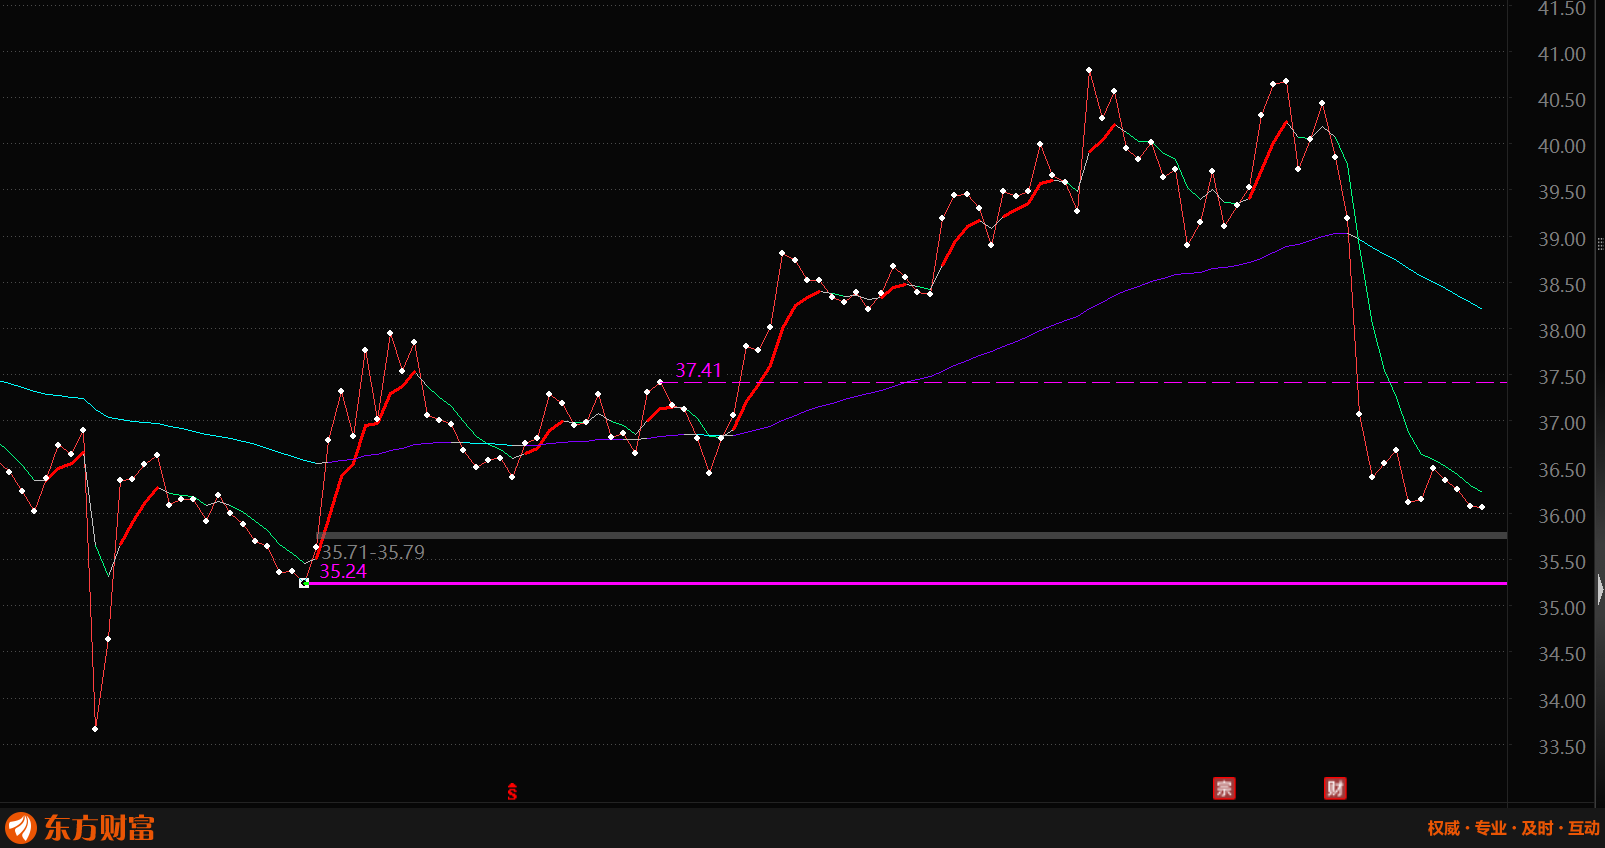
Task: Click the 35.50 price axis label
Action: click(1561, 562)
